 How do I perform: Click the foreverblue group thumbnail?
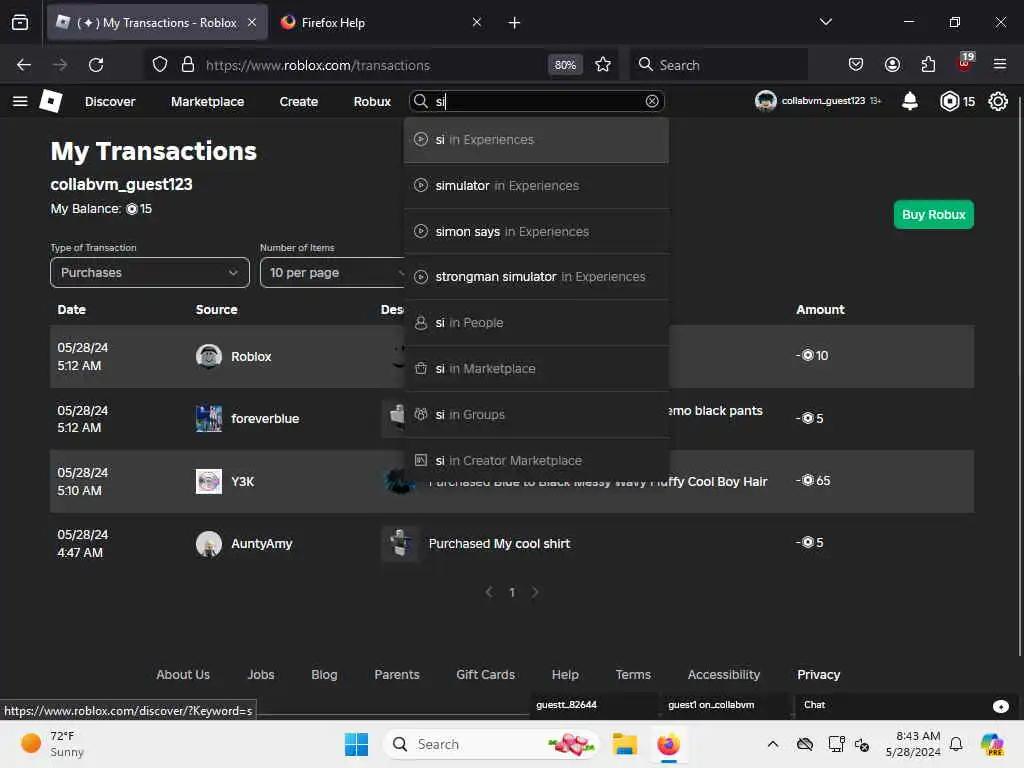(x=209, y=419)
